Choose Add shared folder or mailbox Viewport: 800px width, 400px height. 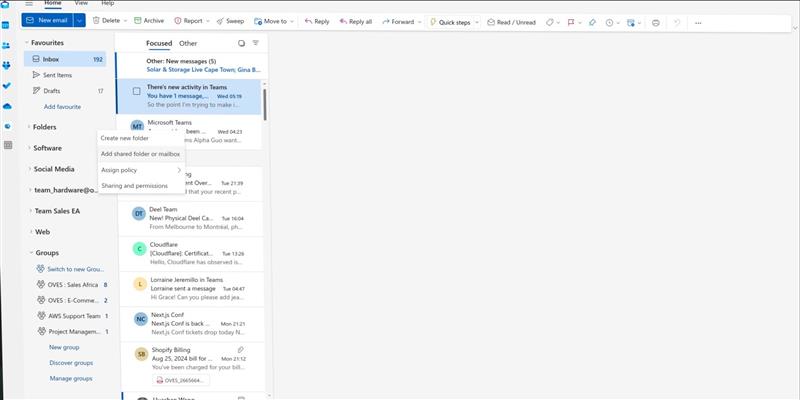pyautogui.click(x=141, y=154)
